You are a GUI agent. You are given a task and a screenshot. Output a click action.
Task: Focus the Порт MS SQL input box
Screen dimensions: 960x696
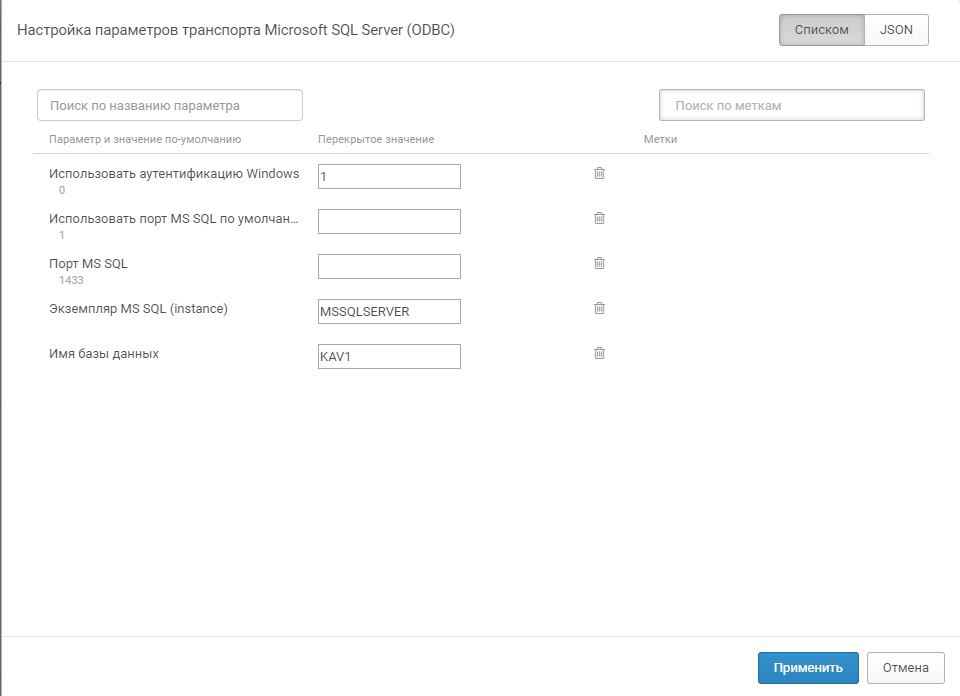[389, 266]
